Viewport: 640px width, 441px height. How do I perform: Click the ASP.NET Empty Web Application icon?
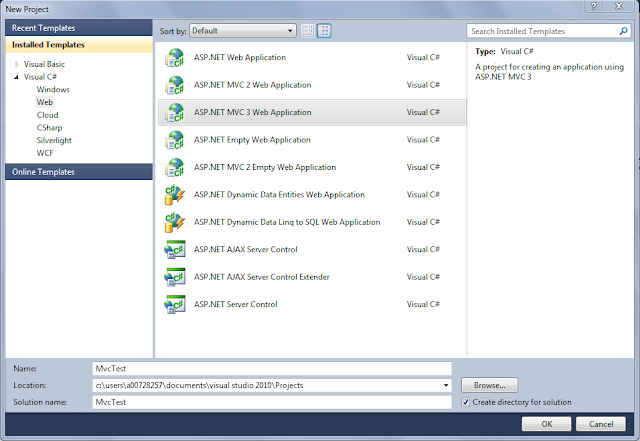click(x=175, y=140)
